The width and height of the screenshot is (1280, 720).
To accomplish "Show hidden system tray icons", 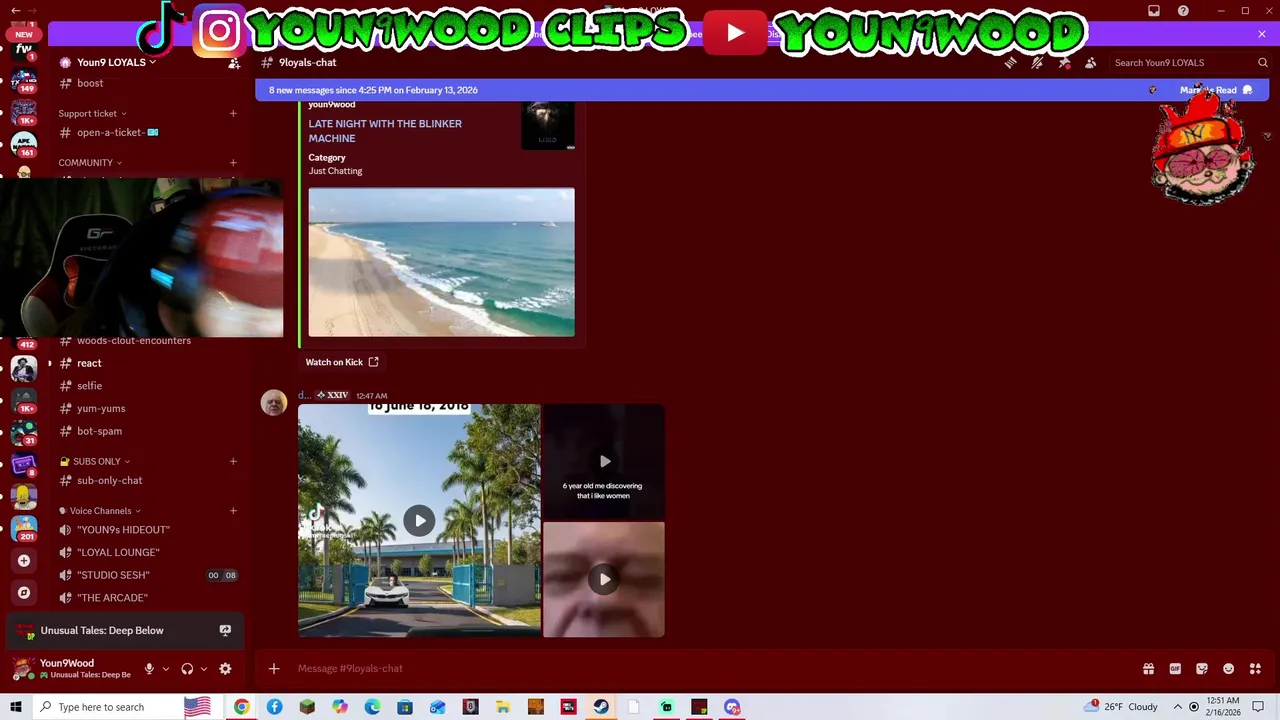I will pyautogui.click(x=1178, y=707).
